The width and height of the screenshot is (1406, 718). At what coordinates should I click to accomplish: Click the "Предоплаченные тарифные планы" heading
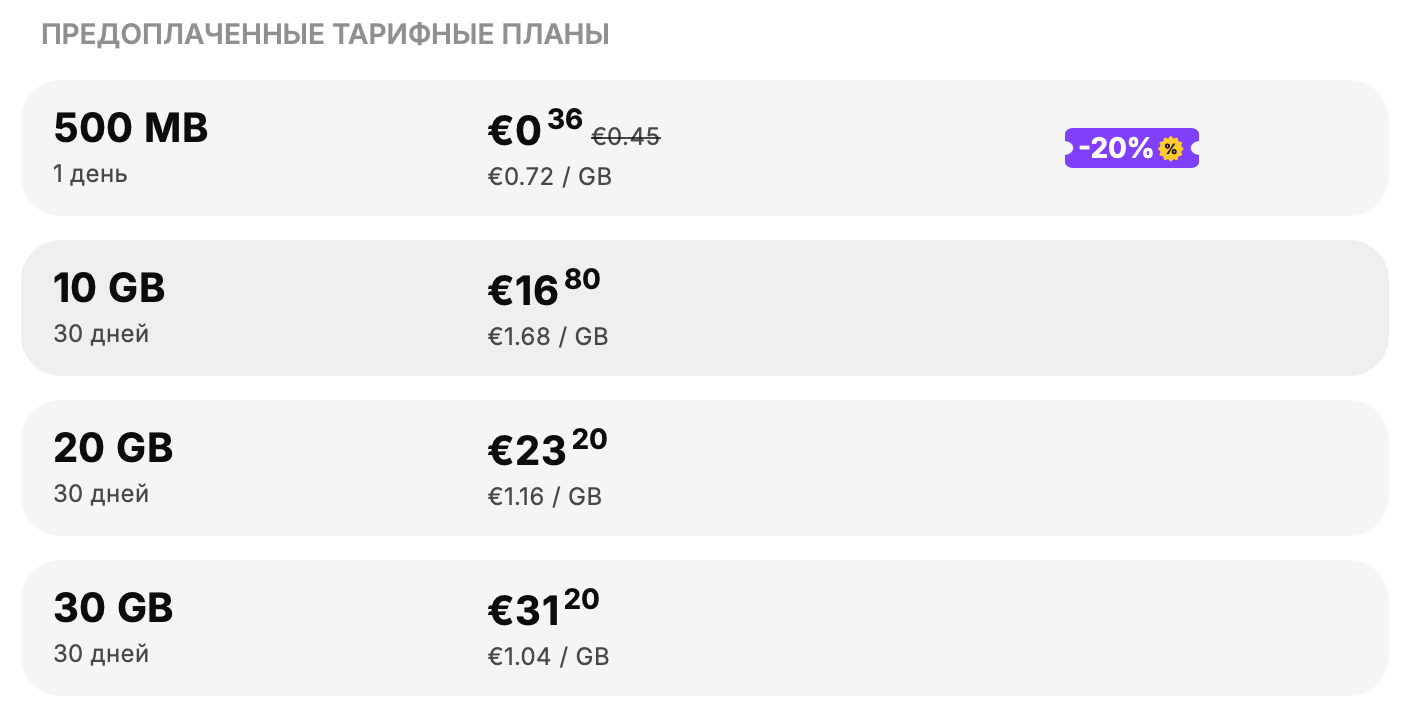coord(325,35)
